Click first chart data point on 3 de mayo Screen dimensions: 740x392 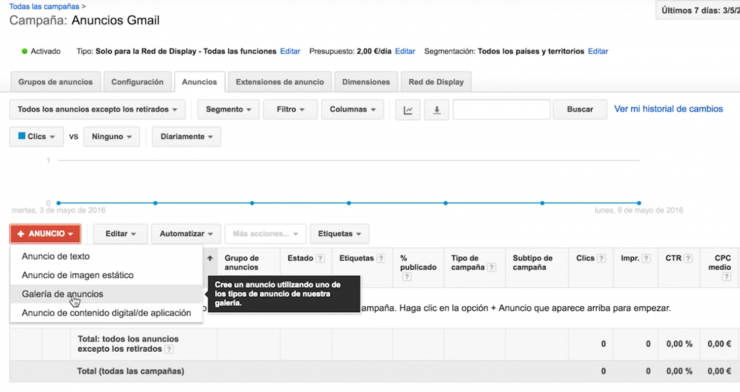coord(59,203)
